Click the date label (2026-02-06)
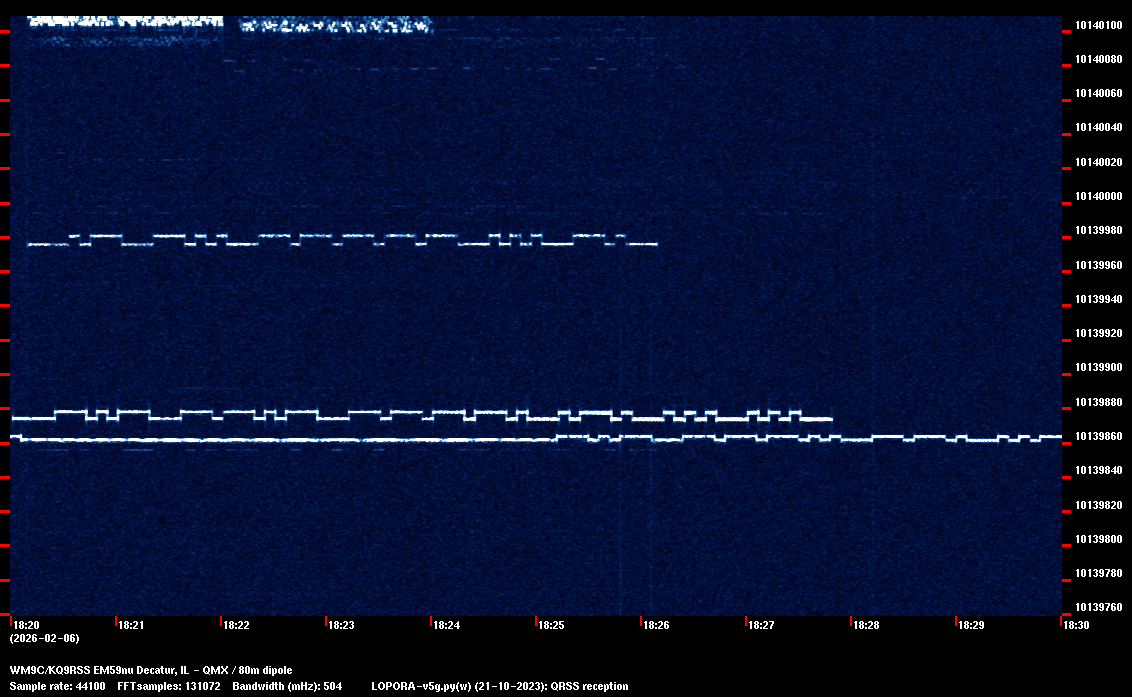The image size is (1132, 697). (x=44, y=638)
